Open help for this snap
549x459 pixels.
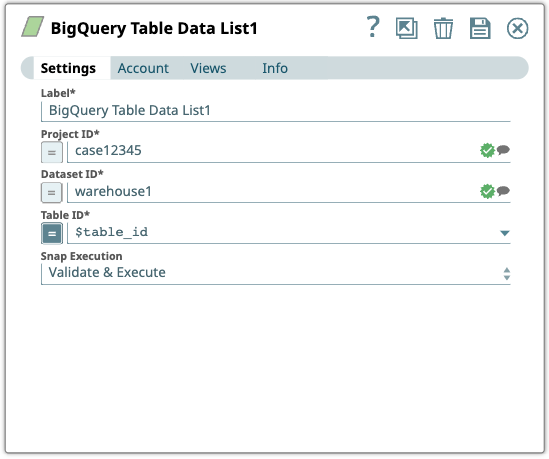[x=373, y=27]
